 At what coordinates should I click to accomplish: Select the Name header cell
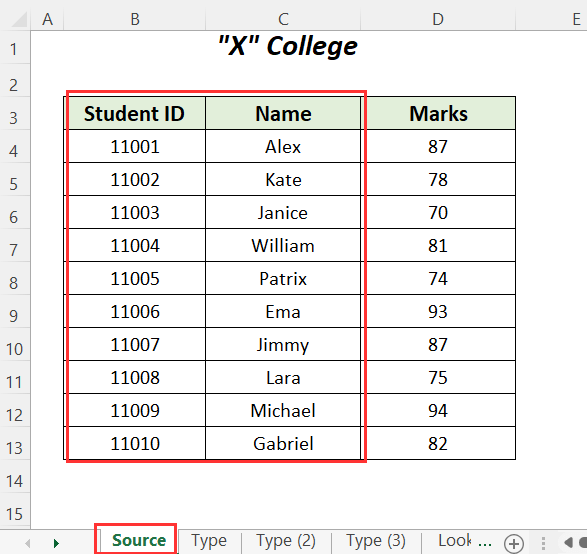283,113
